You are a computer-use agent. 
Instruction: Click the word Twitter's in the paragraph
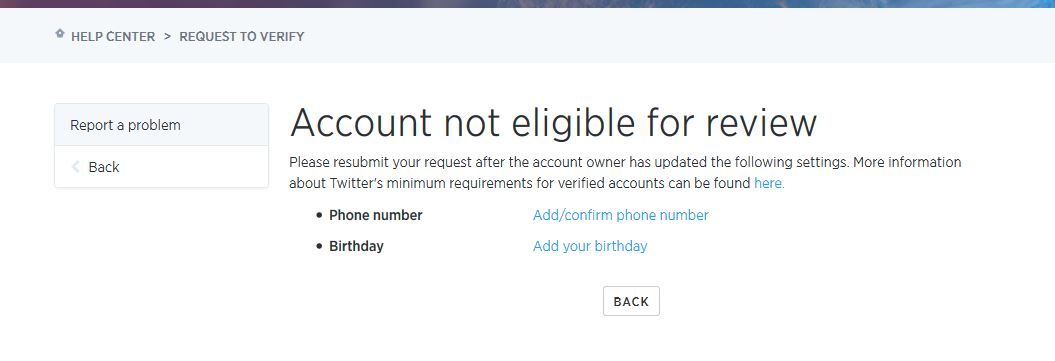[x=356, y=183]
